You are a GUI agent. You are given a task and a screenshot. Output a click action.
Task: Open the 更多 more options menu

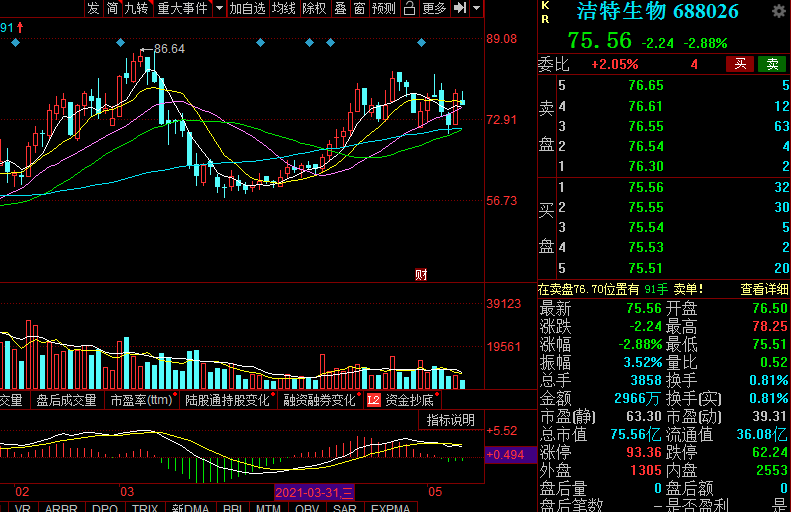click(434, 9)
